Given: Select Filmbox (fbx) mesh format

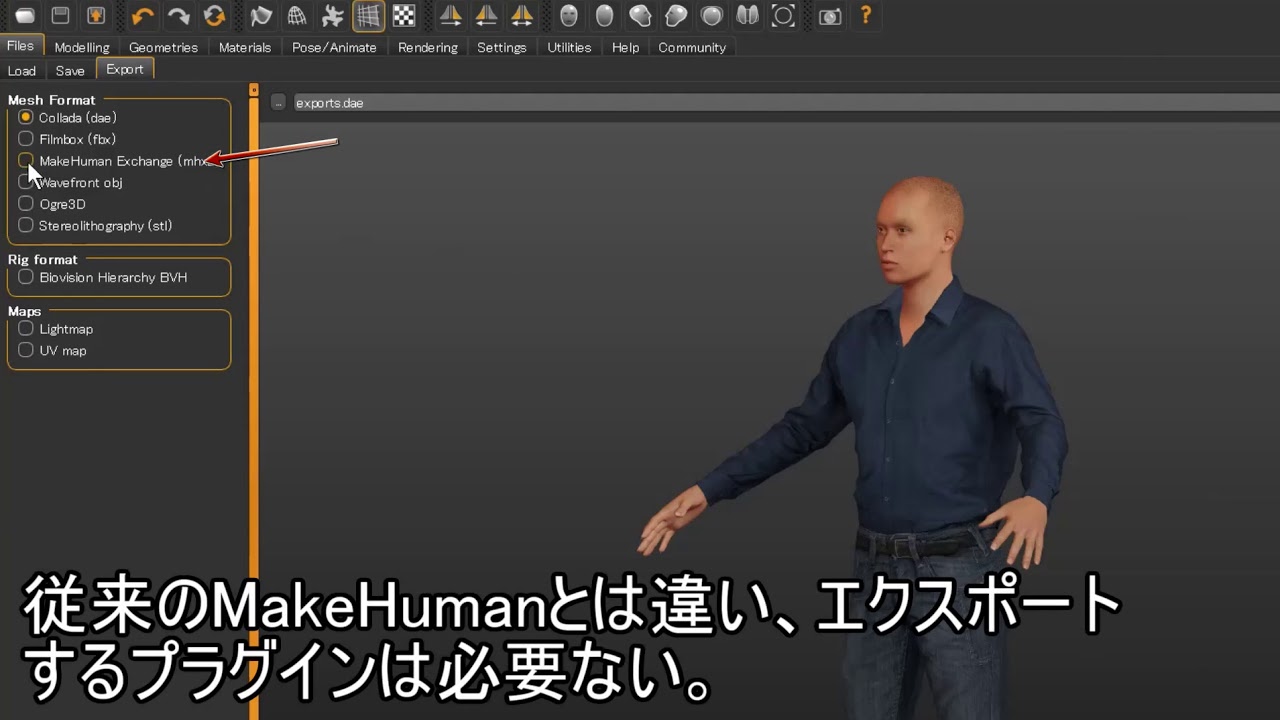Looking at the screenshot, I should 68,139.
